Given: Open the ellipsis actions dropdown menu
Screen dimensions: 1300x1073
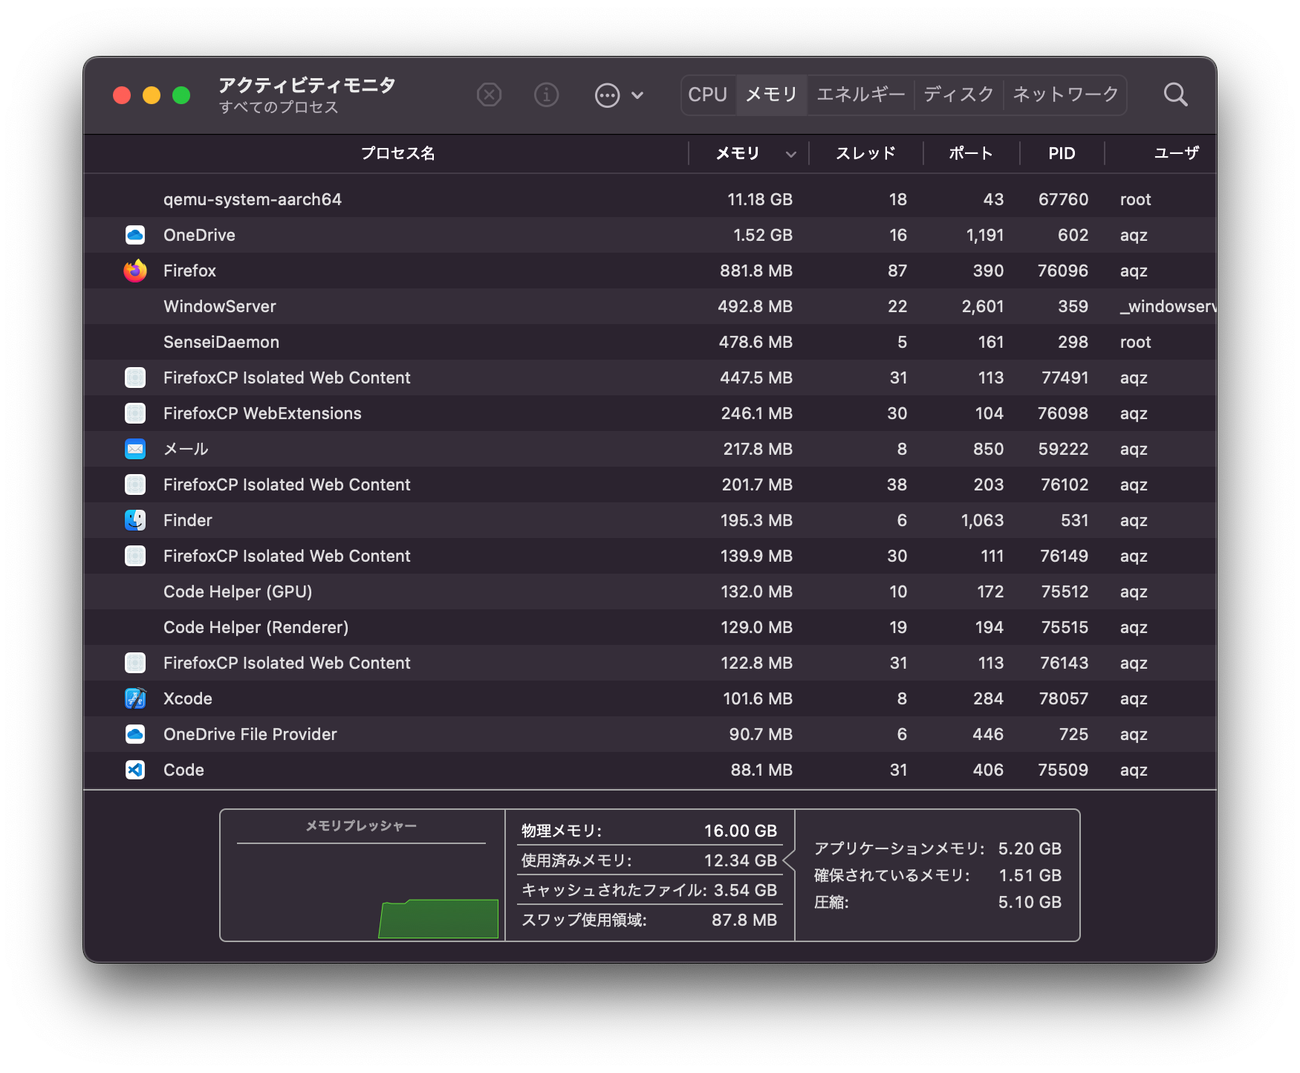Looking at the screenshot, I should (x=618, y=95).
